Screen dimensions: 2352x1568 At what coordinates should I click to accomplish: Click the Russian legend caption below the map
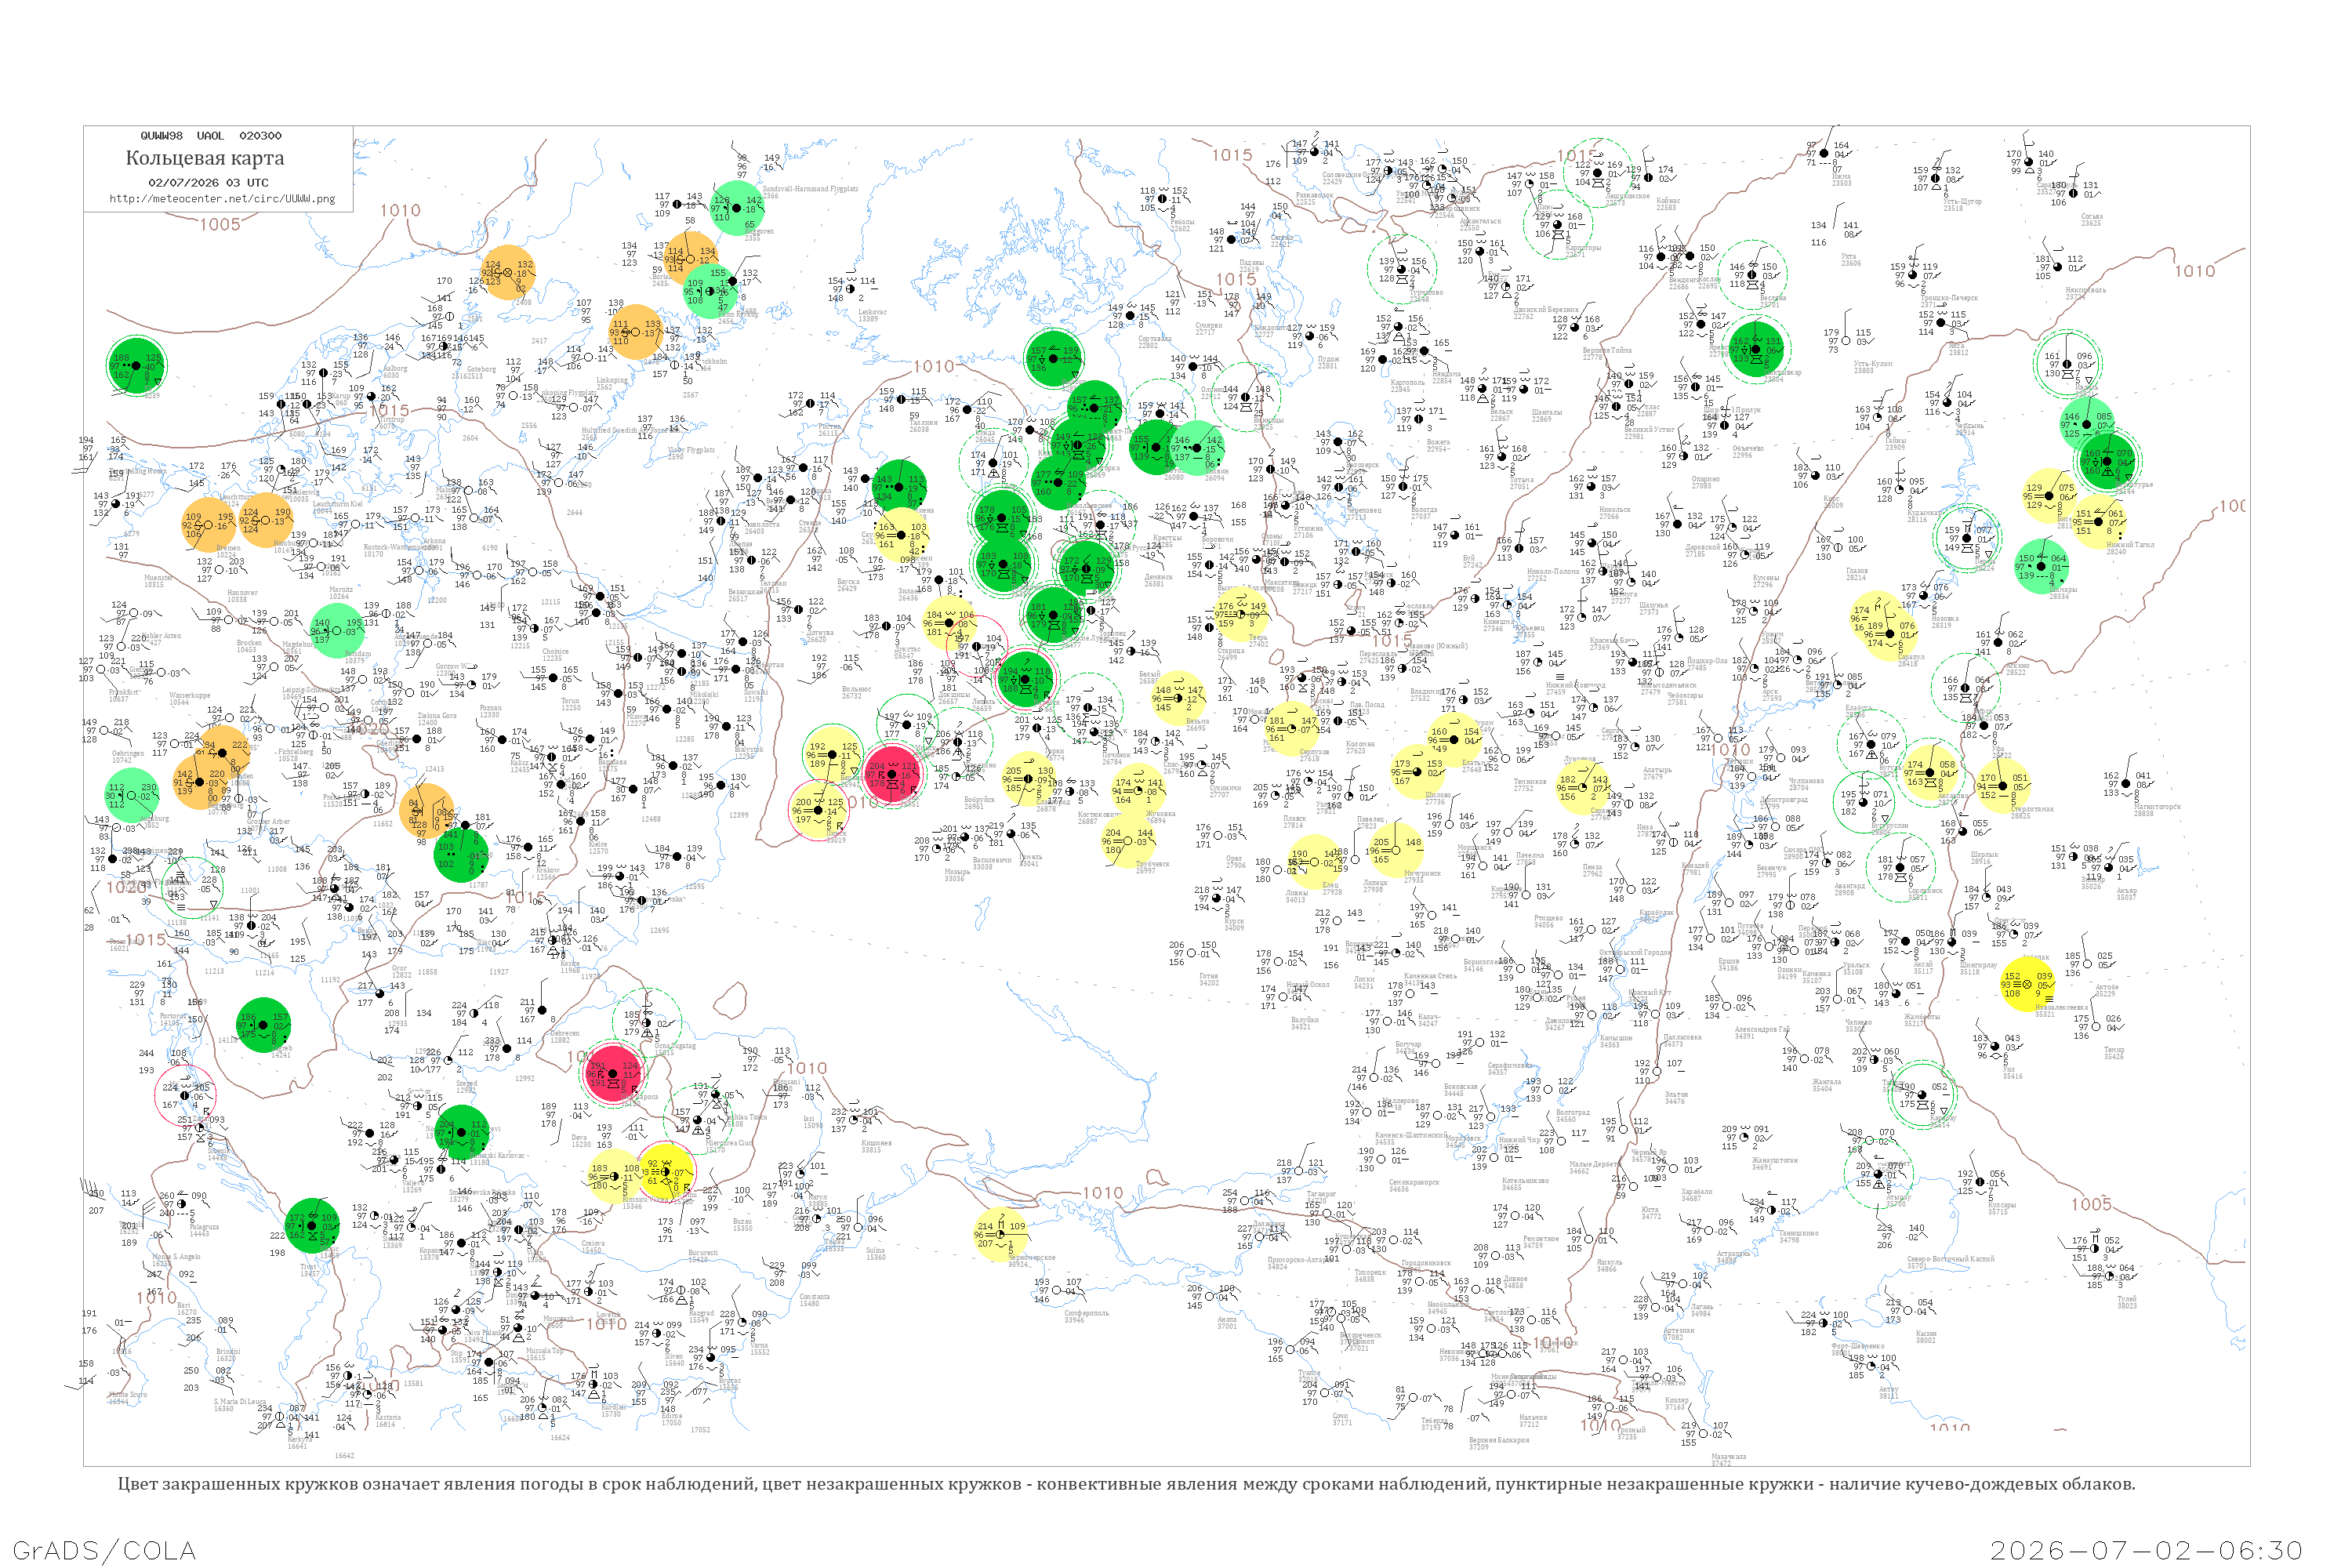pyautogui.click(x=1126, y=1484)
